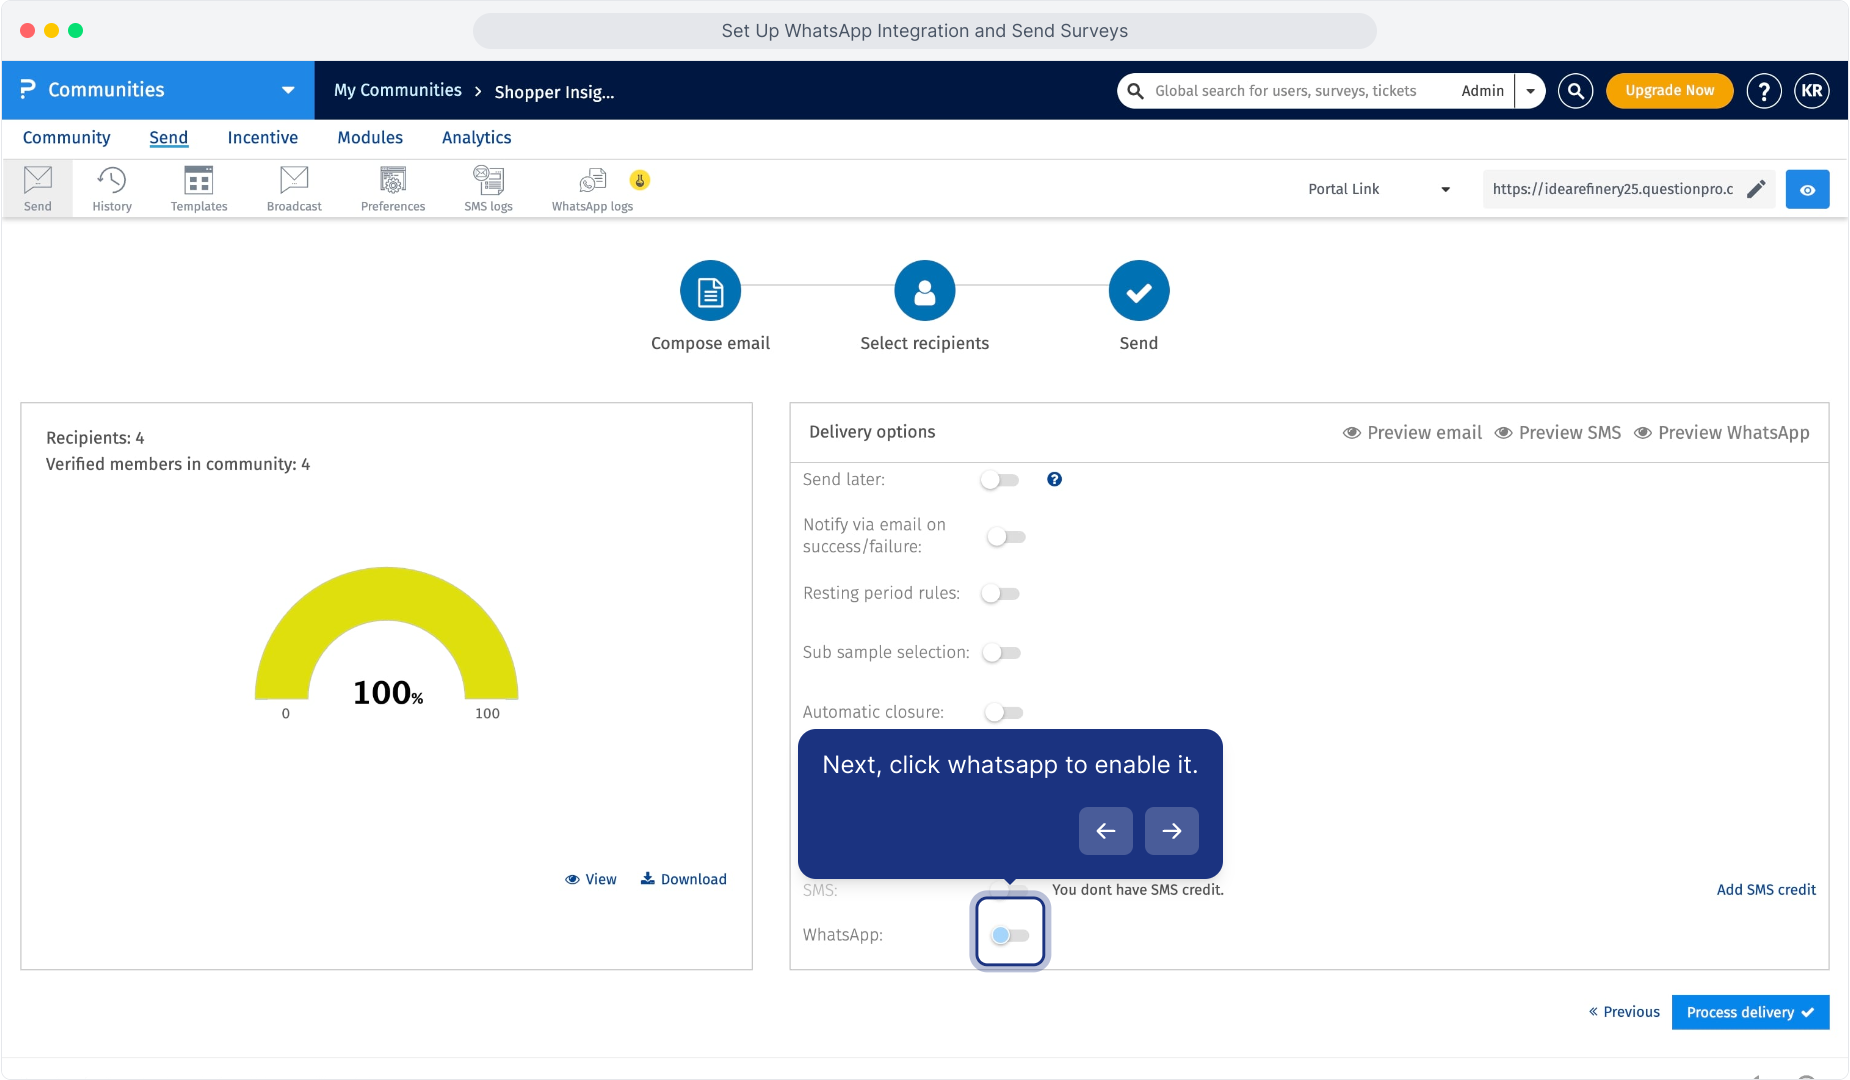Go to the Select recipients step icon
Viewport: 1850px width, 1080px height.
coord(924,291)
